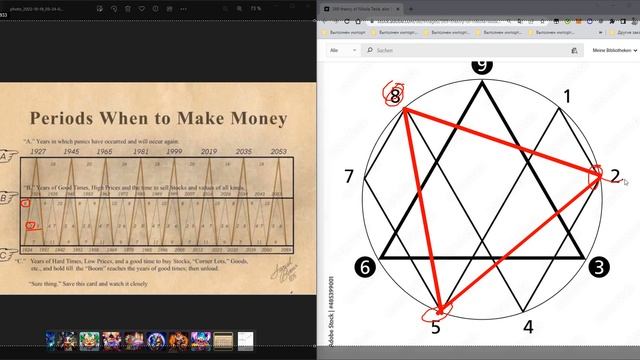
Task: Open a new browser tab
Action: [x=411, y=9]
